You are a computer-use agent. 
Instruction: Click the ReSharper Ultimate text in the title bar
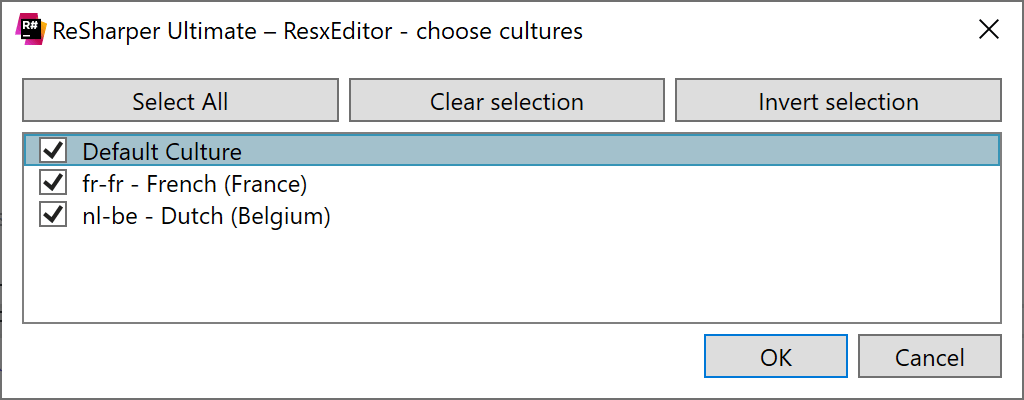[x=154, y=31]
